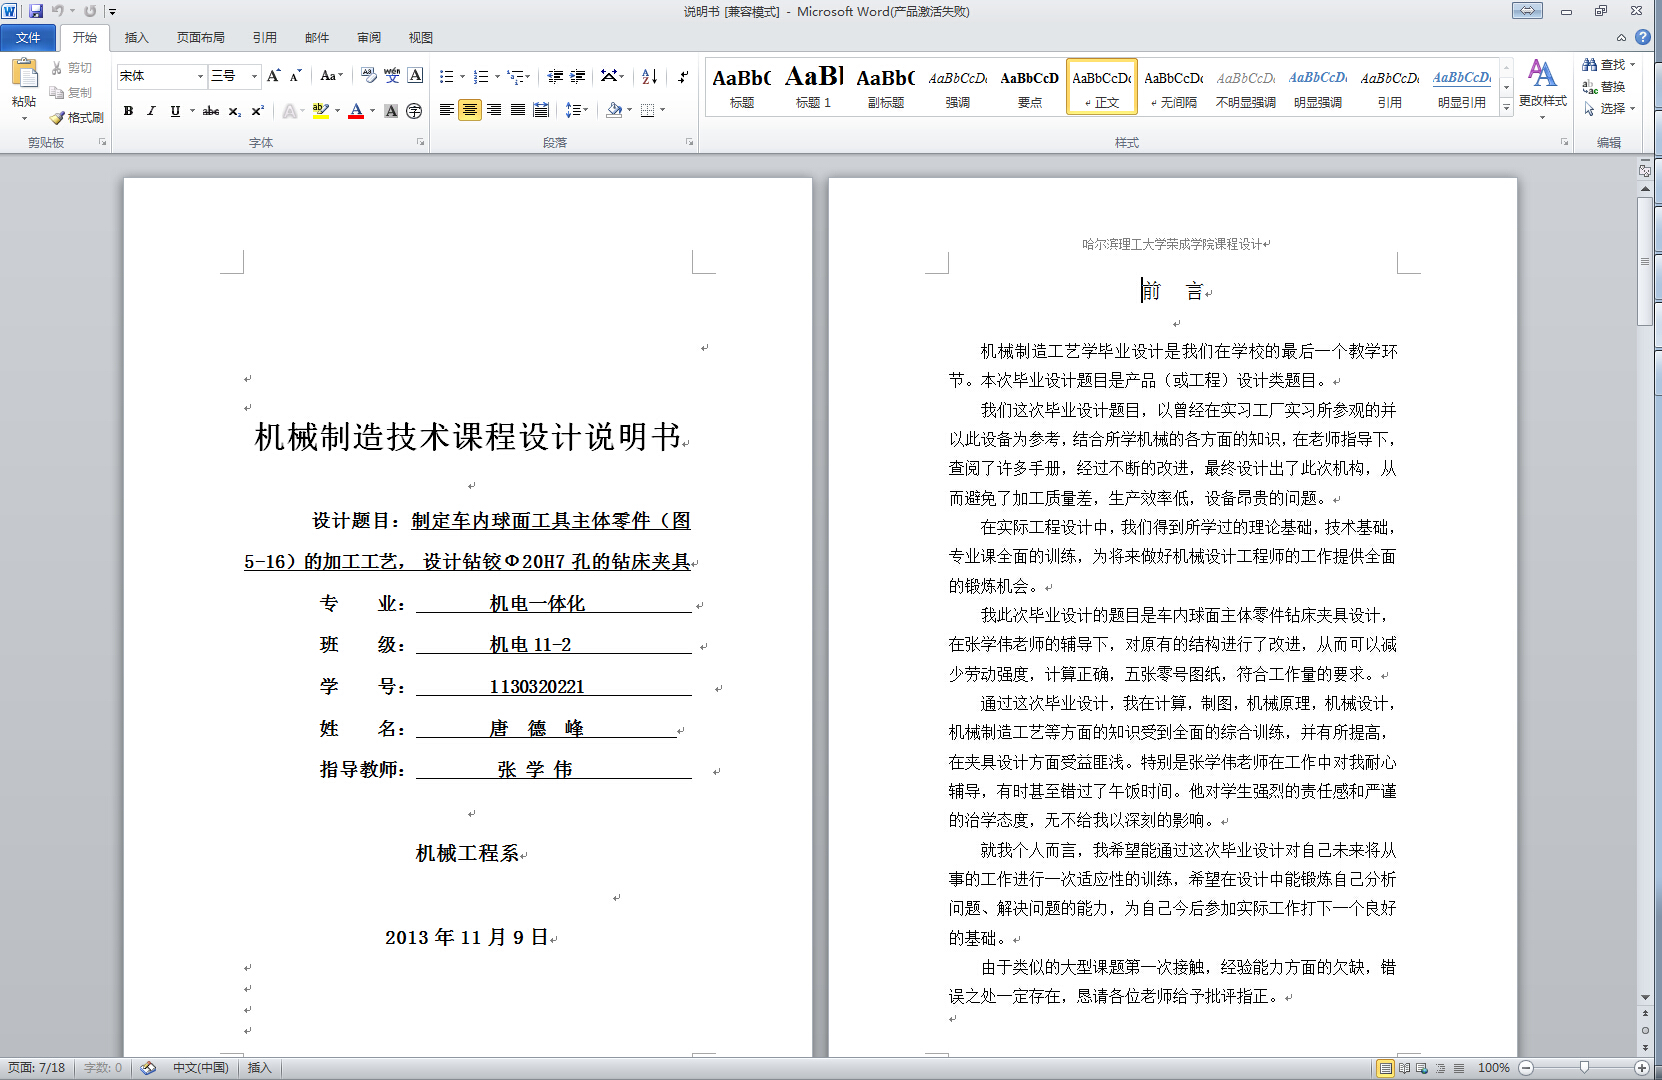Viewport: 1662px width, 1080px height.
Task: Click the Cut (剪切) button
Action: 72,68
